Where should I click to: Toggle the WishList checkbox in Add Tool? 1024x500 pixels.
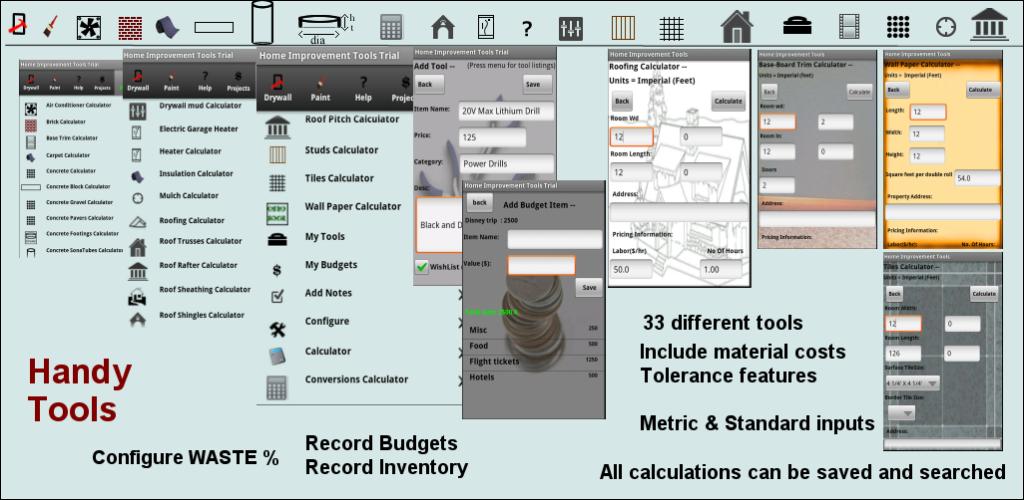coord(423,268)
